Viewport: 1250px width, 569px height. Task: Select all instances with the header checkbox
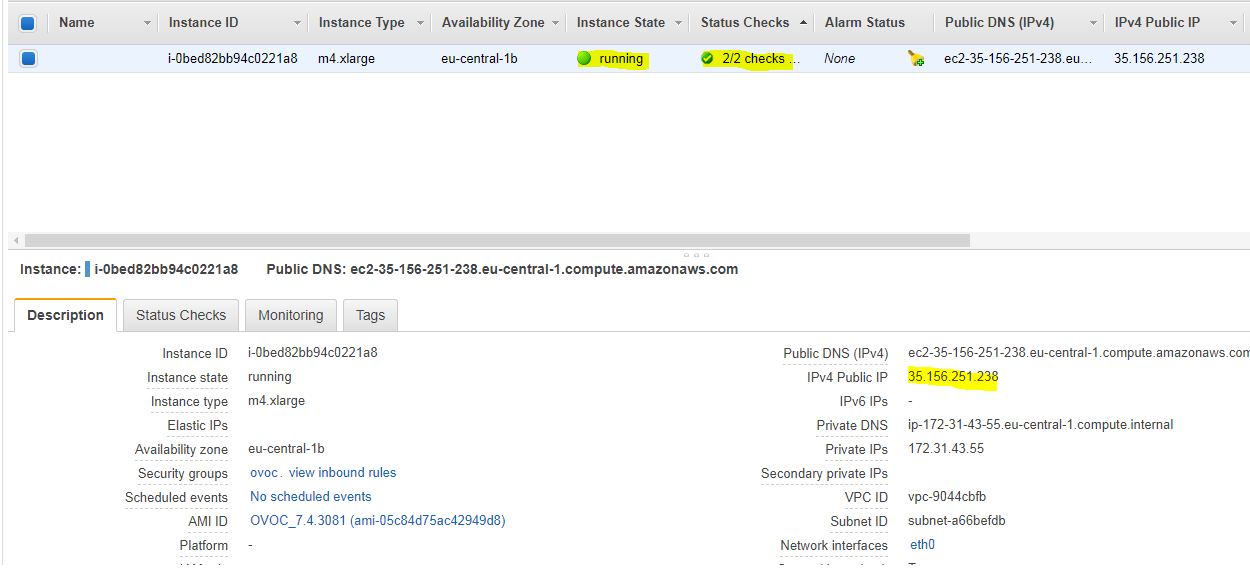click(x=28, y=23)
